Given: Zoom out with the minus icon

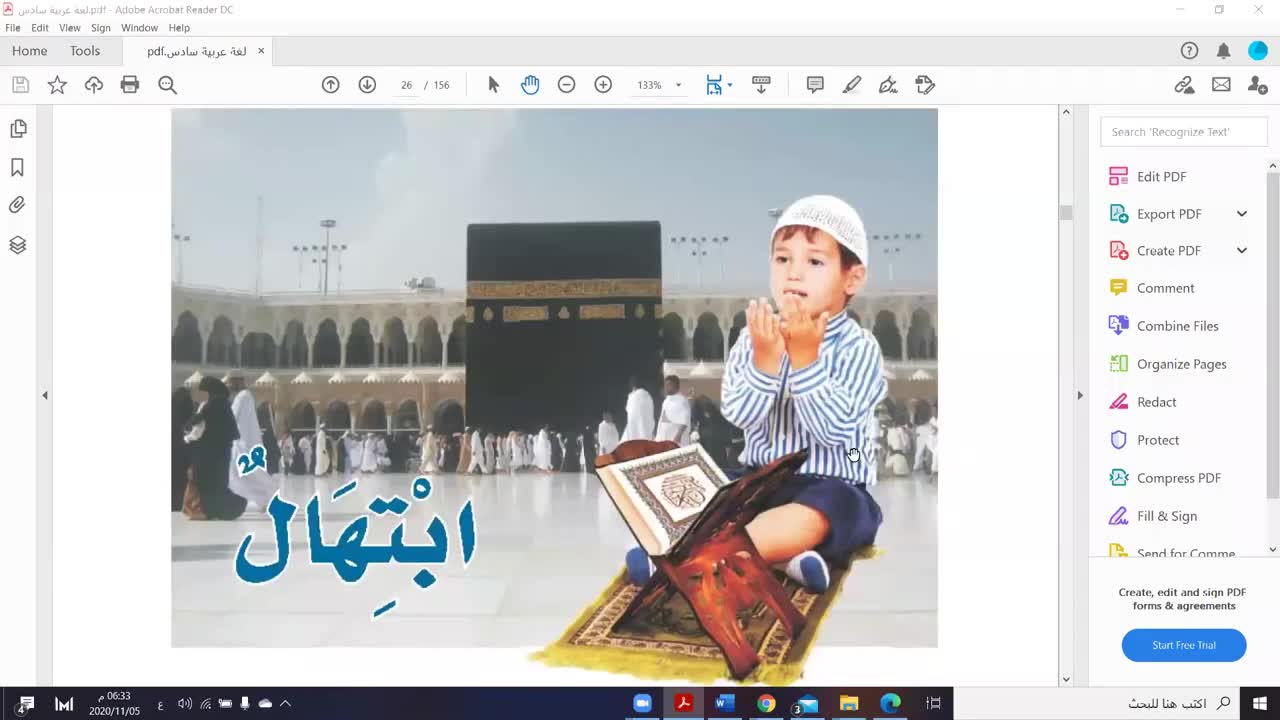Looking at the screenshot, I should click(566, 85).
